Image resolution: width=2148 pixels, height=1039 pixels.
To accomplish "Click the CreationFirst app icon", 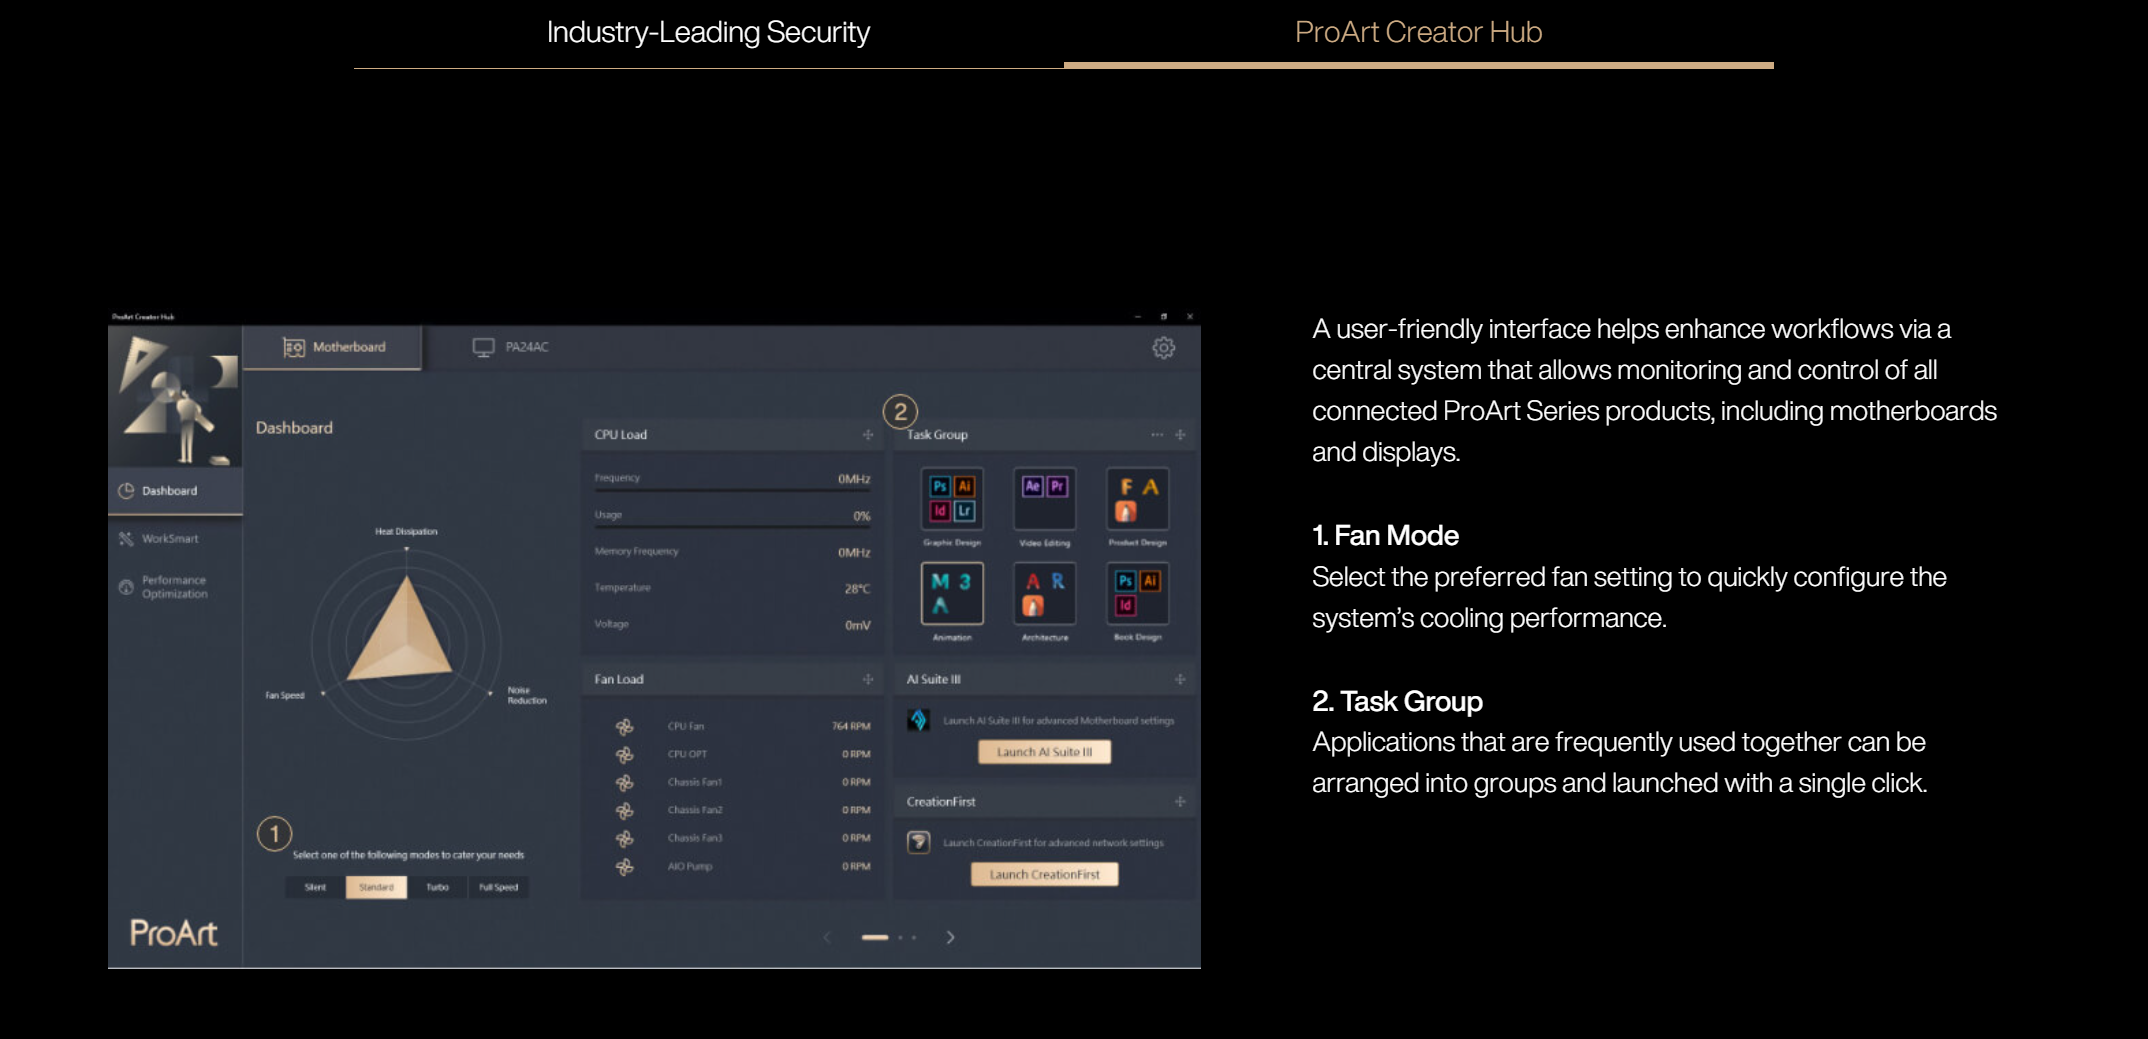I will [918, 842].
